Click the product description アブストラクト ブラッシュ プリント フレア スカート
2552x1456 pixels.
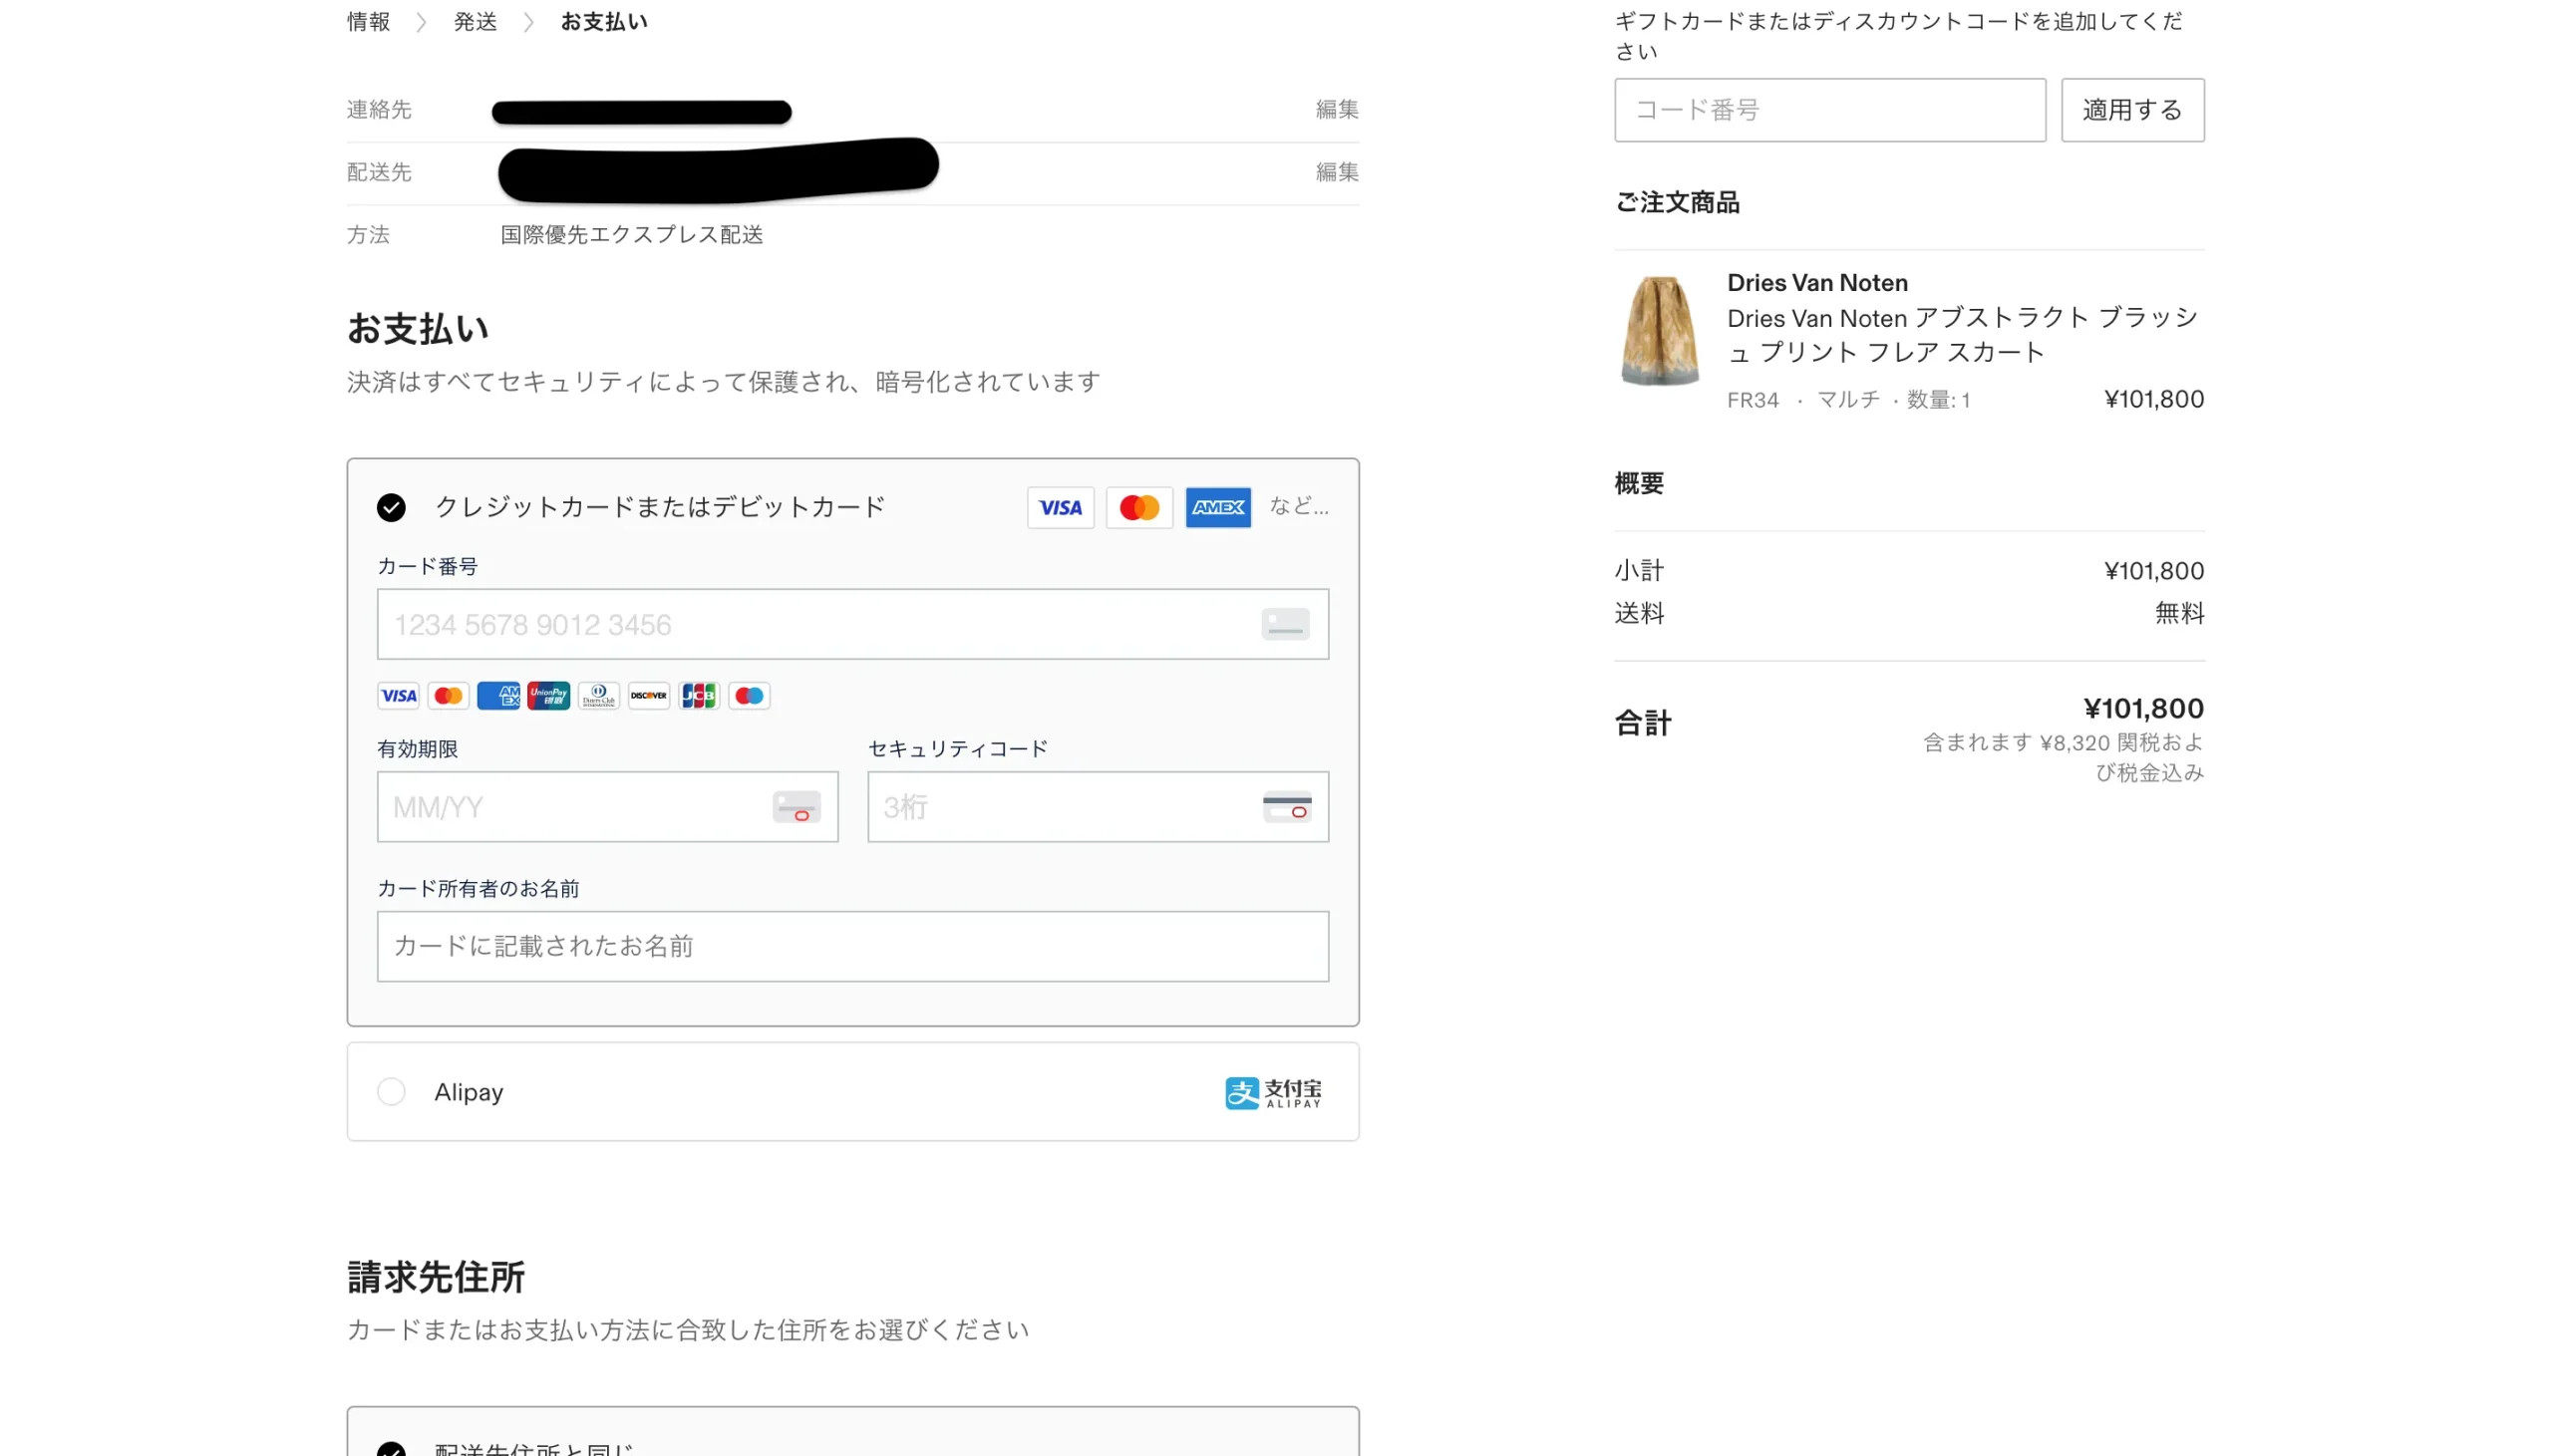pyautogui.click(x=1963, y=335)
